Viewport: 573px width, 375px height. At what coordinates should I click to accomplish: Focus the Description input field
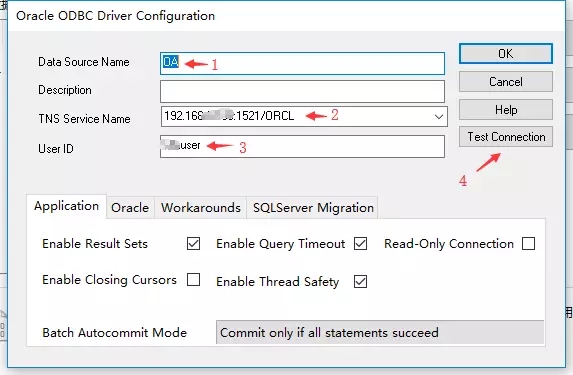(x=302, y=91)
